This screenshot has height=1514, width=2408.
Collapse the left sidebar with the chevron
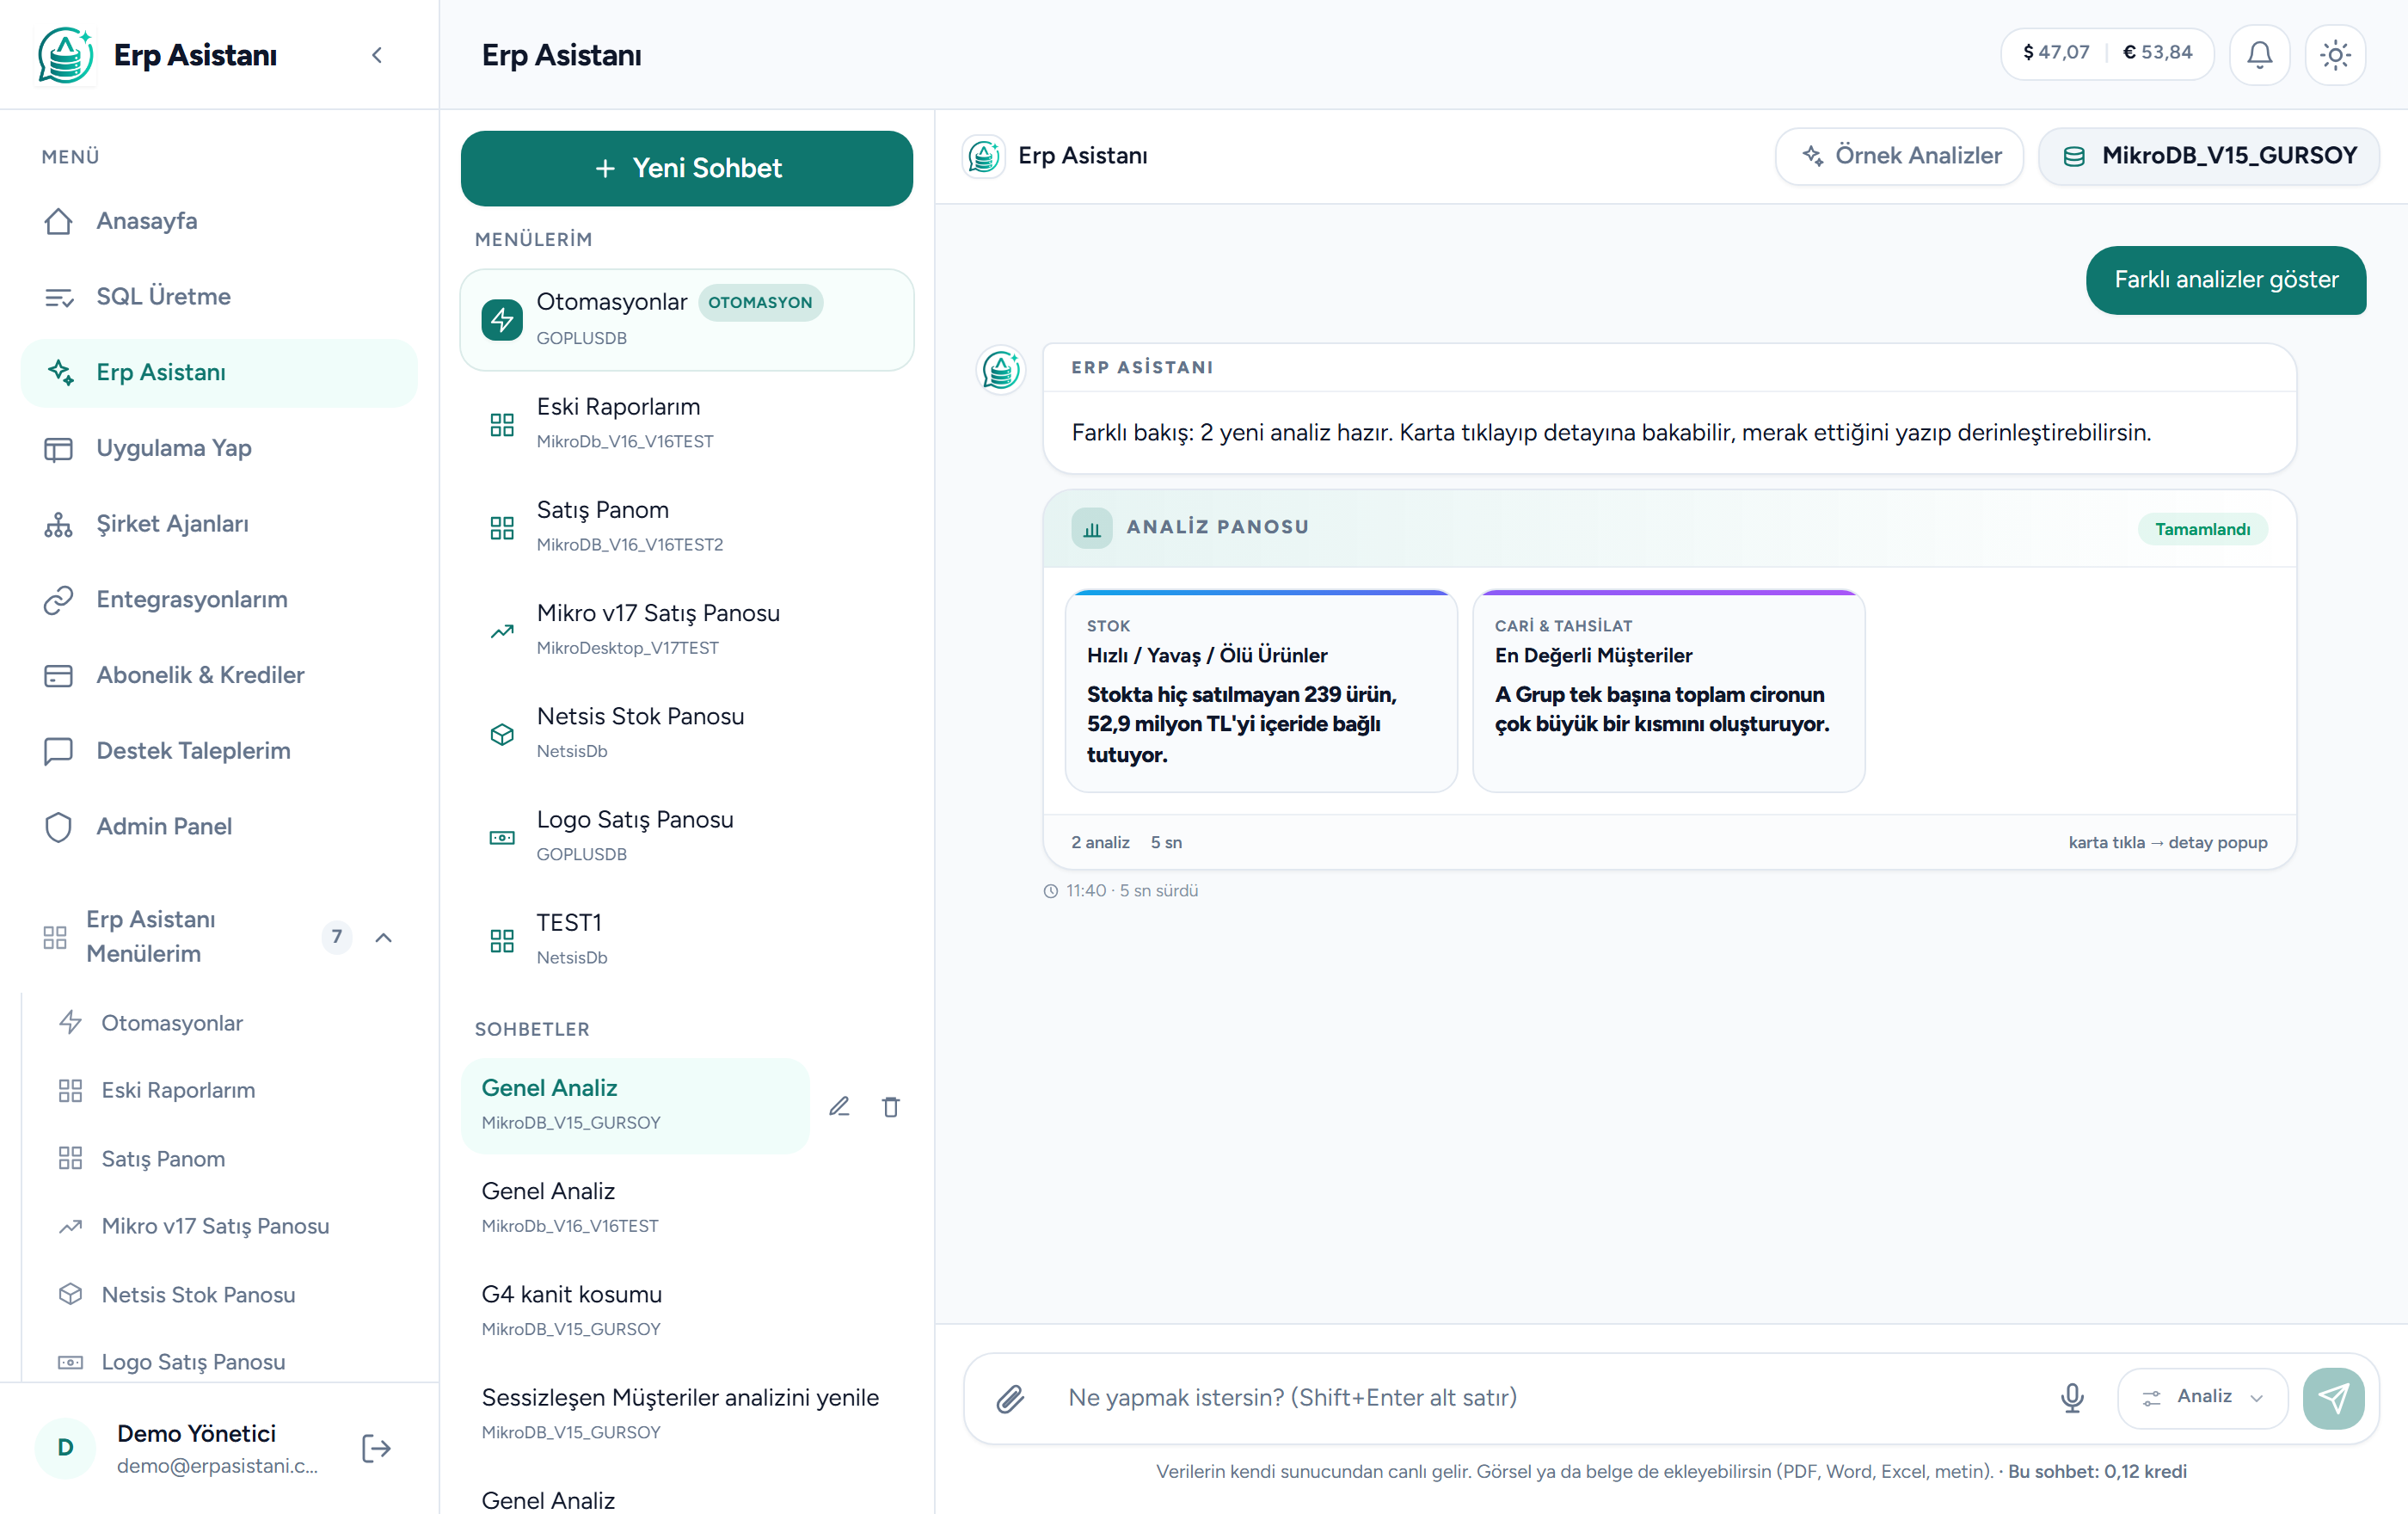377,55
